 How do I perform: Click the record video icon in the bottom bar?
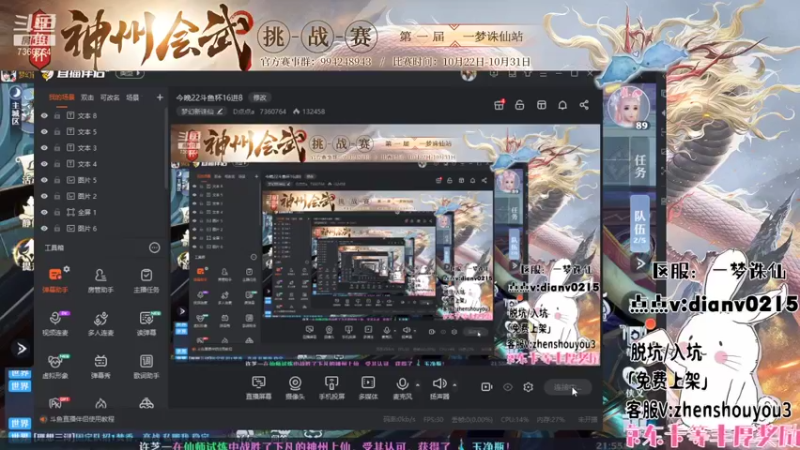[x=487, y=387]
